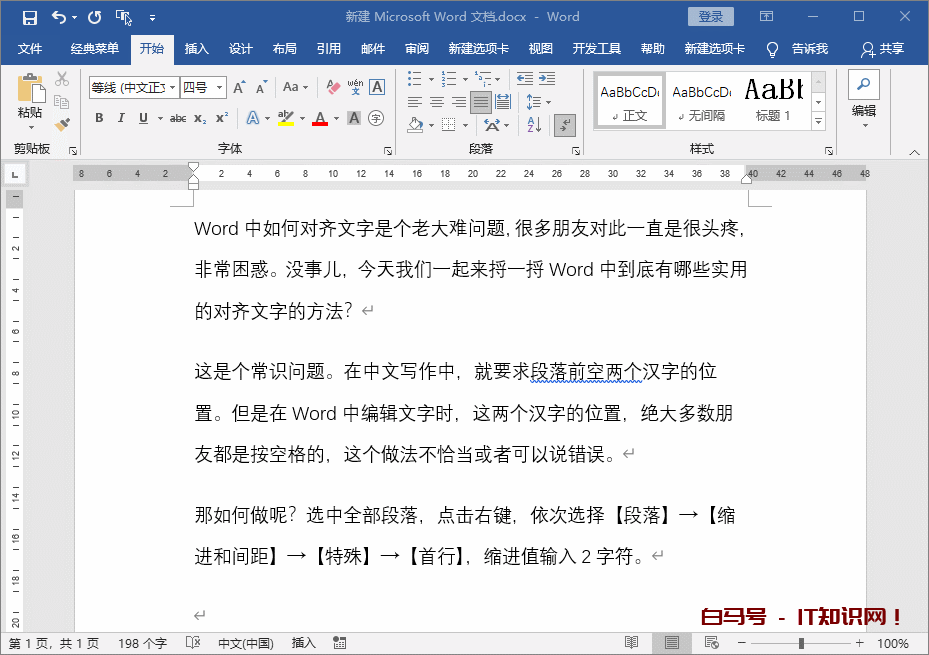
Task: Select the Sort icon in paragraph group
Action: [534, 125]
